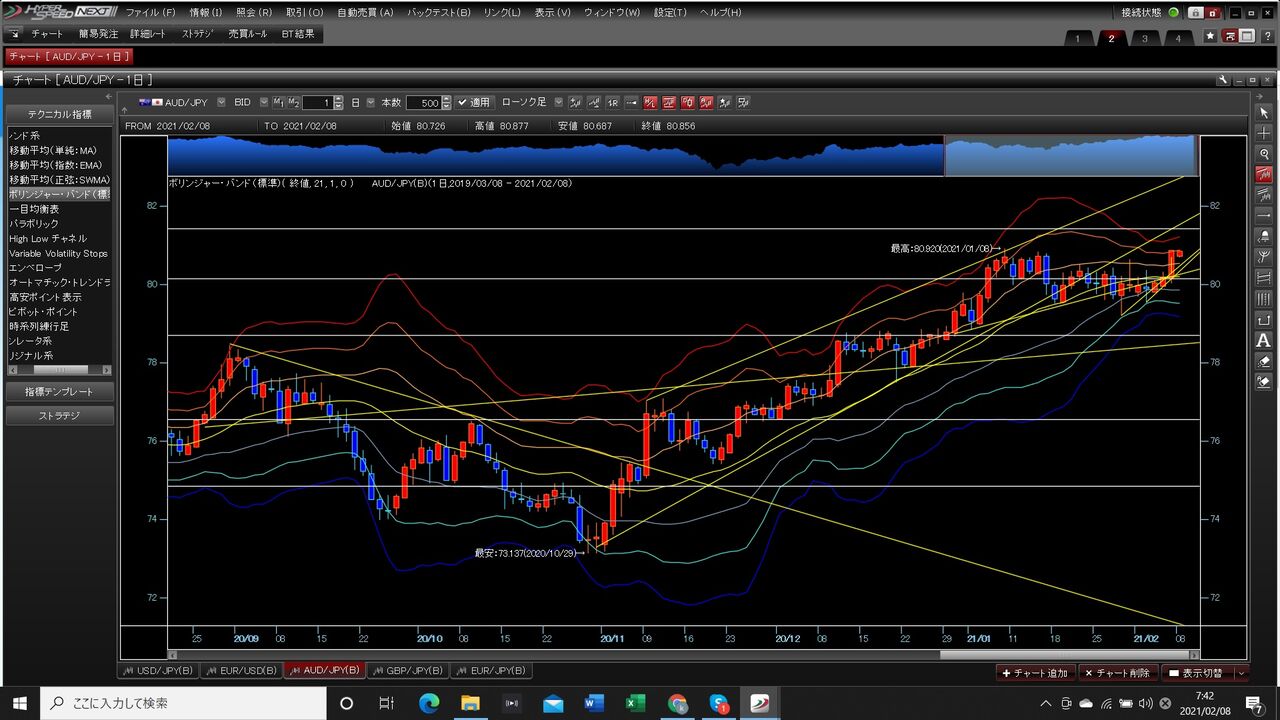Image resolution: width=1280 pixels, height=720 pixels.
Task: Click the period number stepper arrows
Action: (x=339, y=102)
